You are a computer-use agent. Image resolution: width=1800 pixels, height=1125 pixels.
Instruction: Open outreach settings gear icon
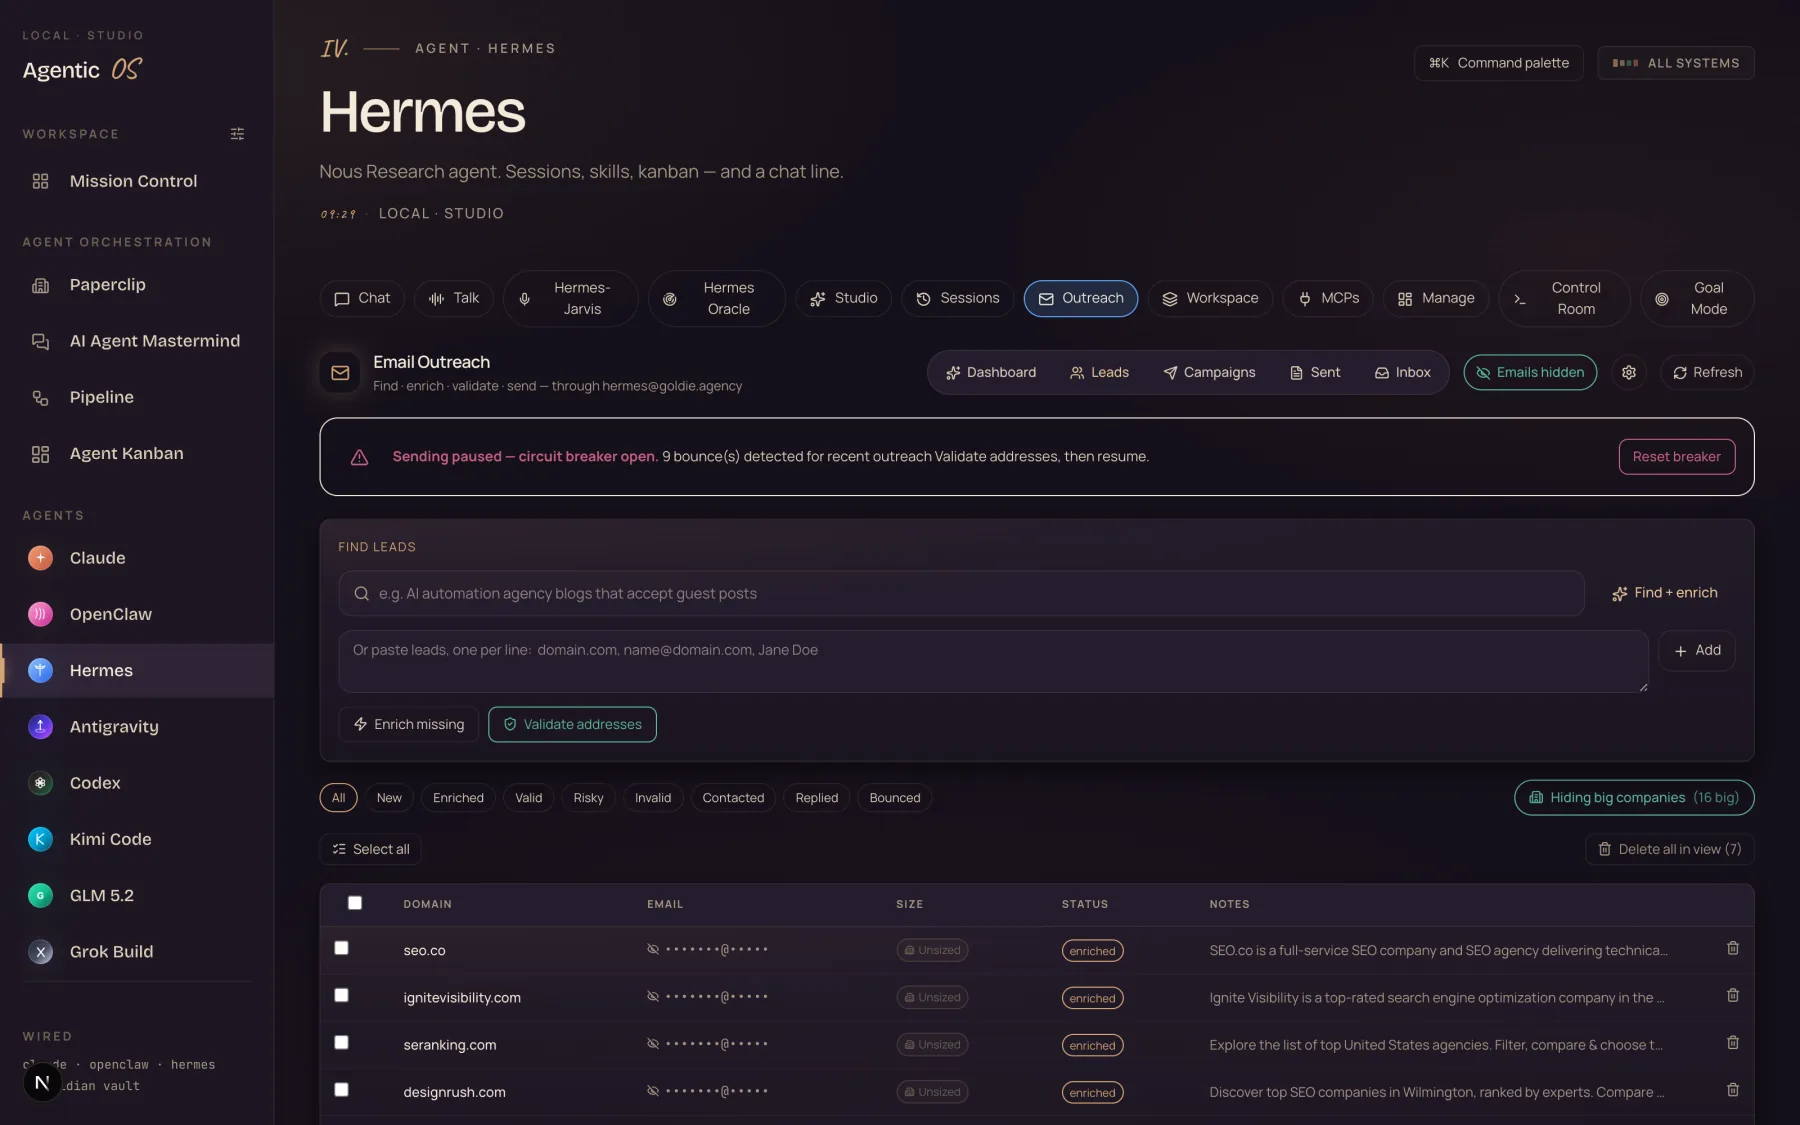point(1629,373)
